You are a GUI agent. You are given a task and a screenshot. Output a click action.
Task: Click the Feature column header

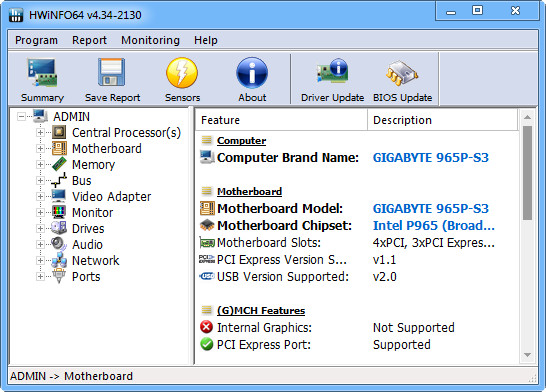pos(281,120)
